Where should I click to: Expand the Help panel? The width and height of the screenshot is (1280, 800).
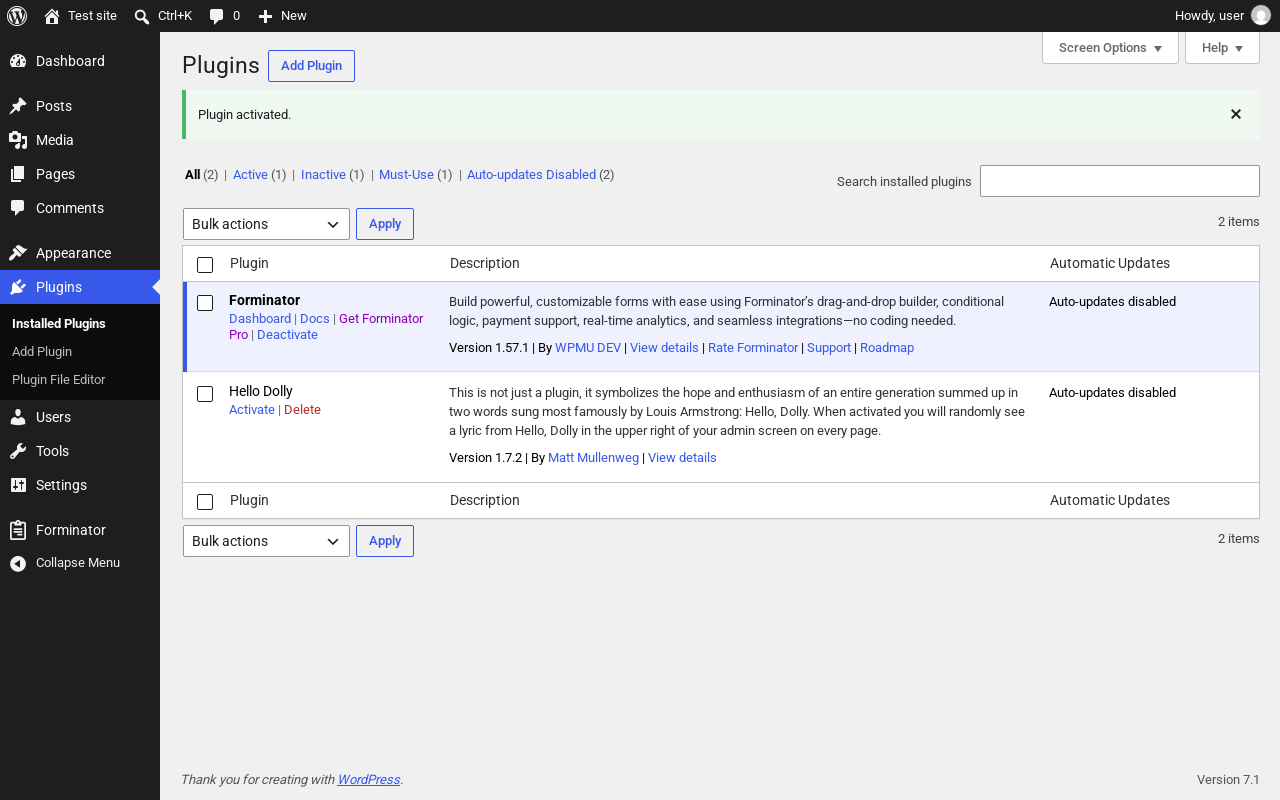coord(1222,48)
